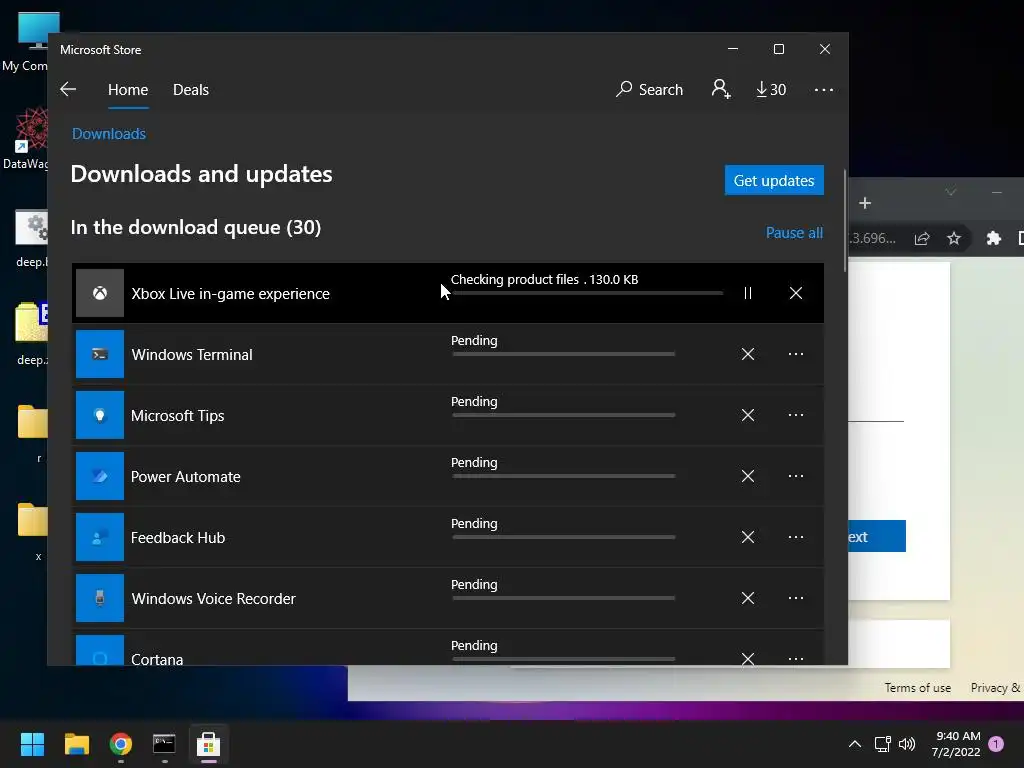Screen dimensions: 1024x768
Task: Click the blue Next button in the browser
Action: pyautogui.click(x=876, y=536)
